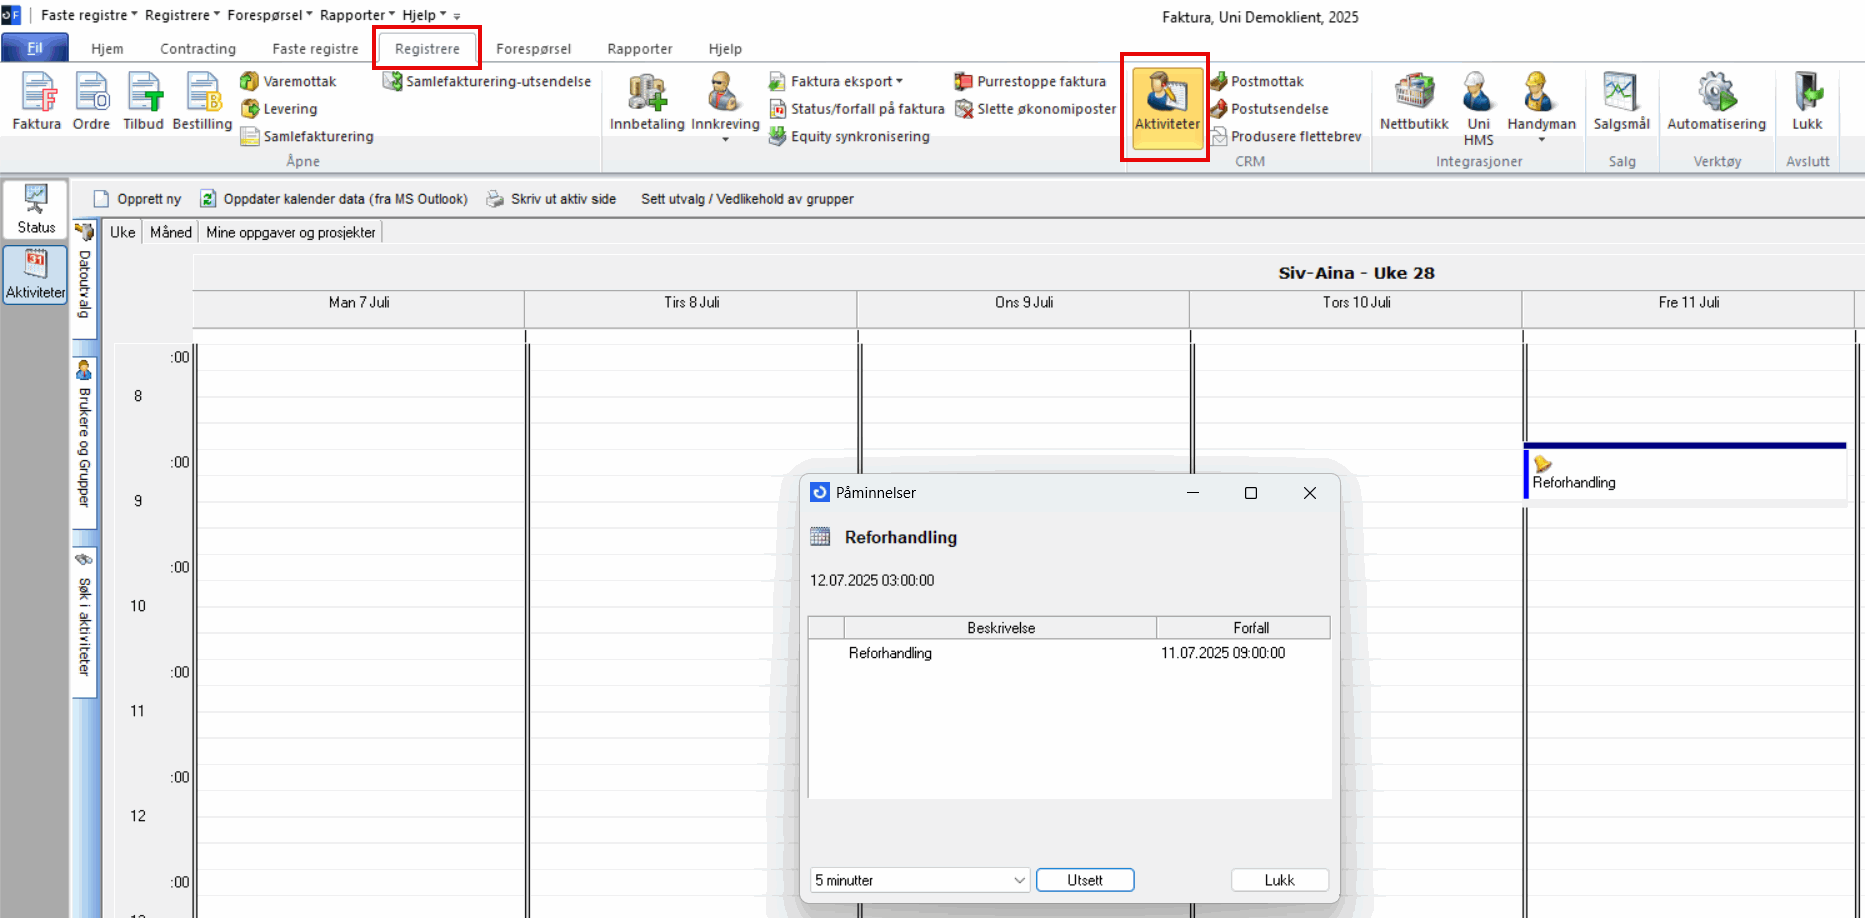Switch to the Rapporter ribbon tab

point(640,49)
